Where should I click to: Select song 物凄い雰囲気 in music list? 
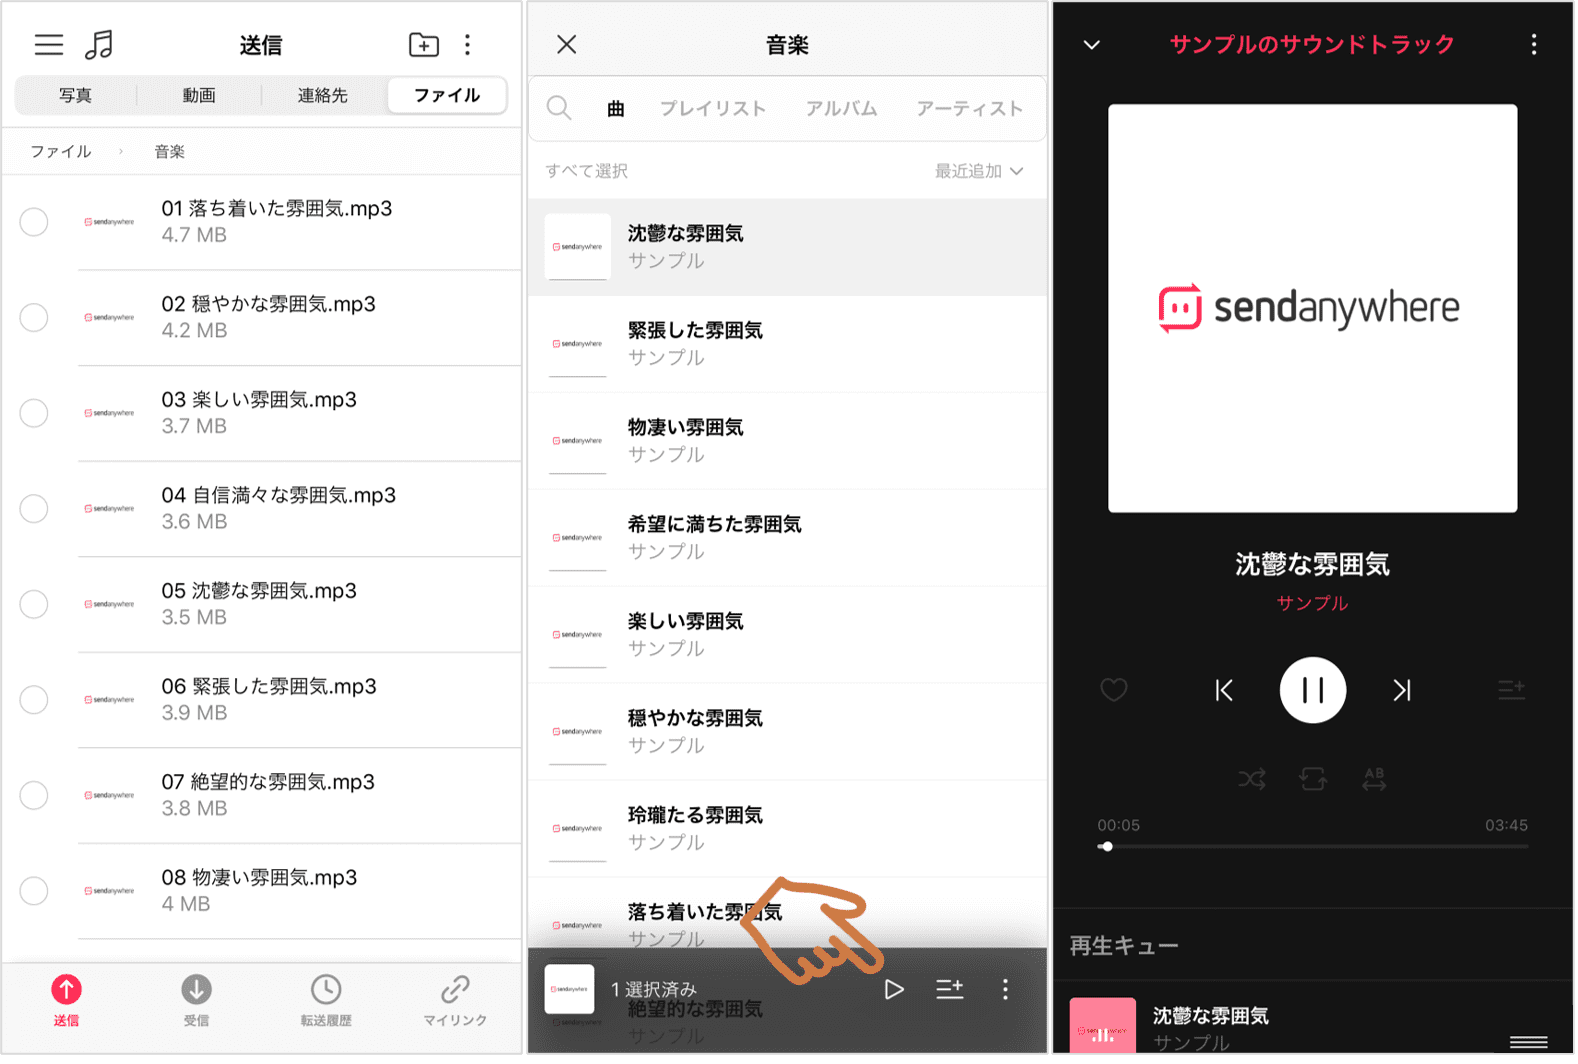click(788, 442)
